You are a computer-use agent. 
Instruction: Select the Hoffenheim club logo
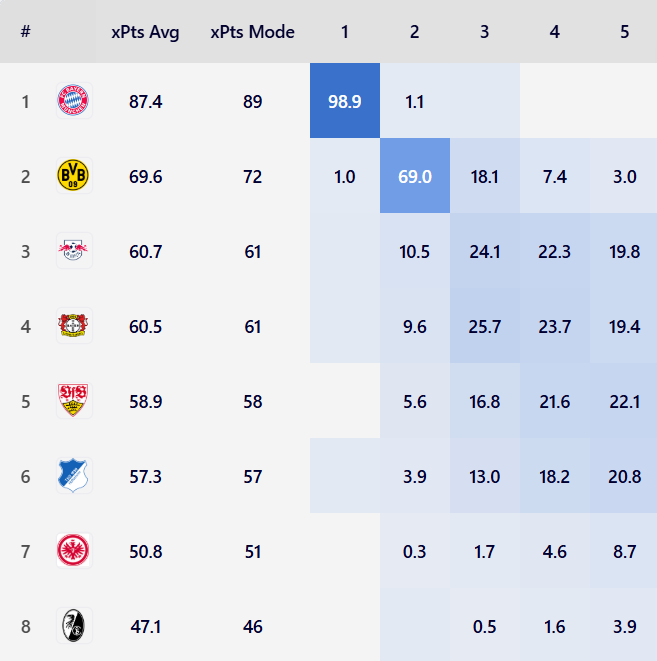74,476
